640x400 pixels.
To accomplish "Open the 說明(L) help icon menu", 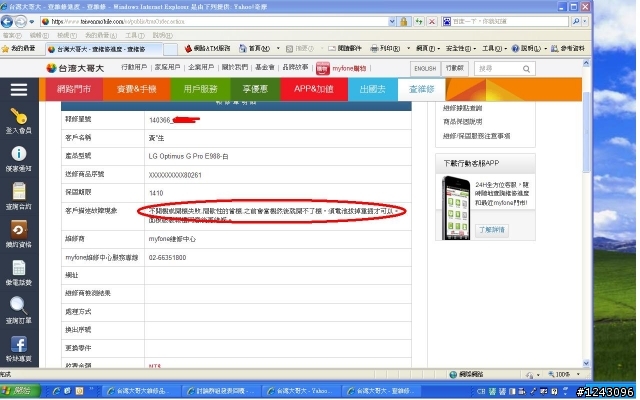I will pyautogui.click(x=529, y=48).
